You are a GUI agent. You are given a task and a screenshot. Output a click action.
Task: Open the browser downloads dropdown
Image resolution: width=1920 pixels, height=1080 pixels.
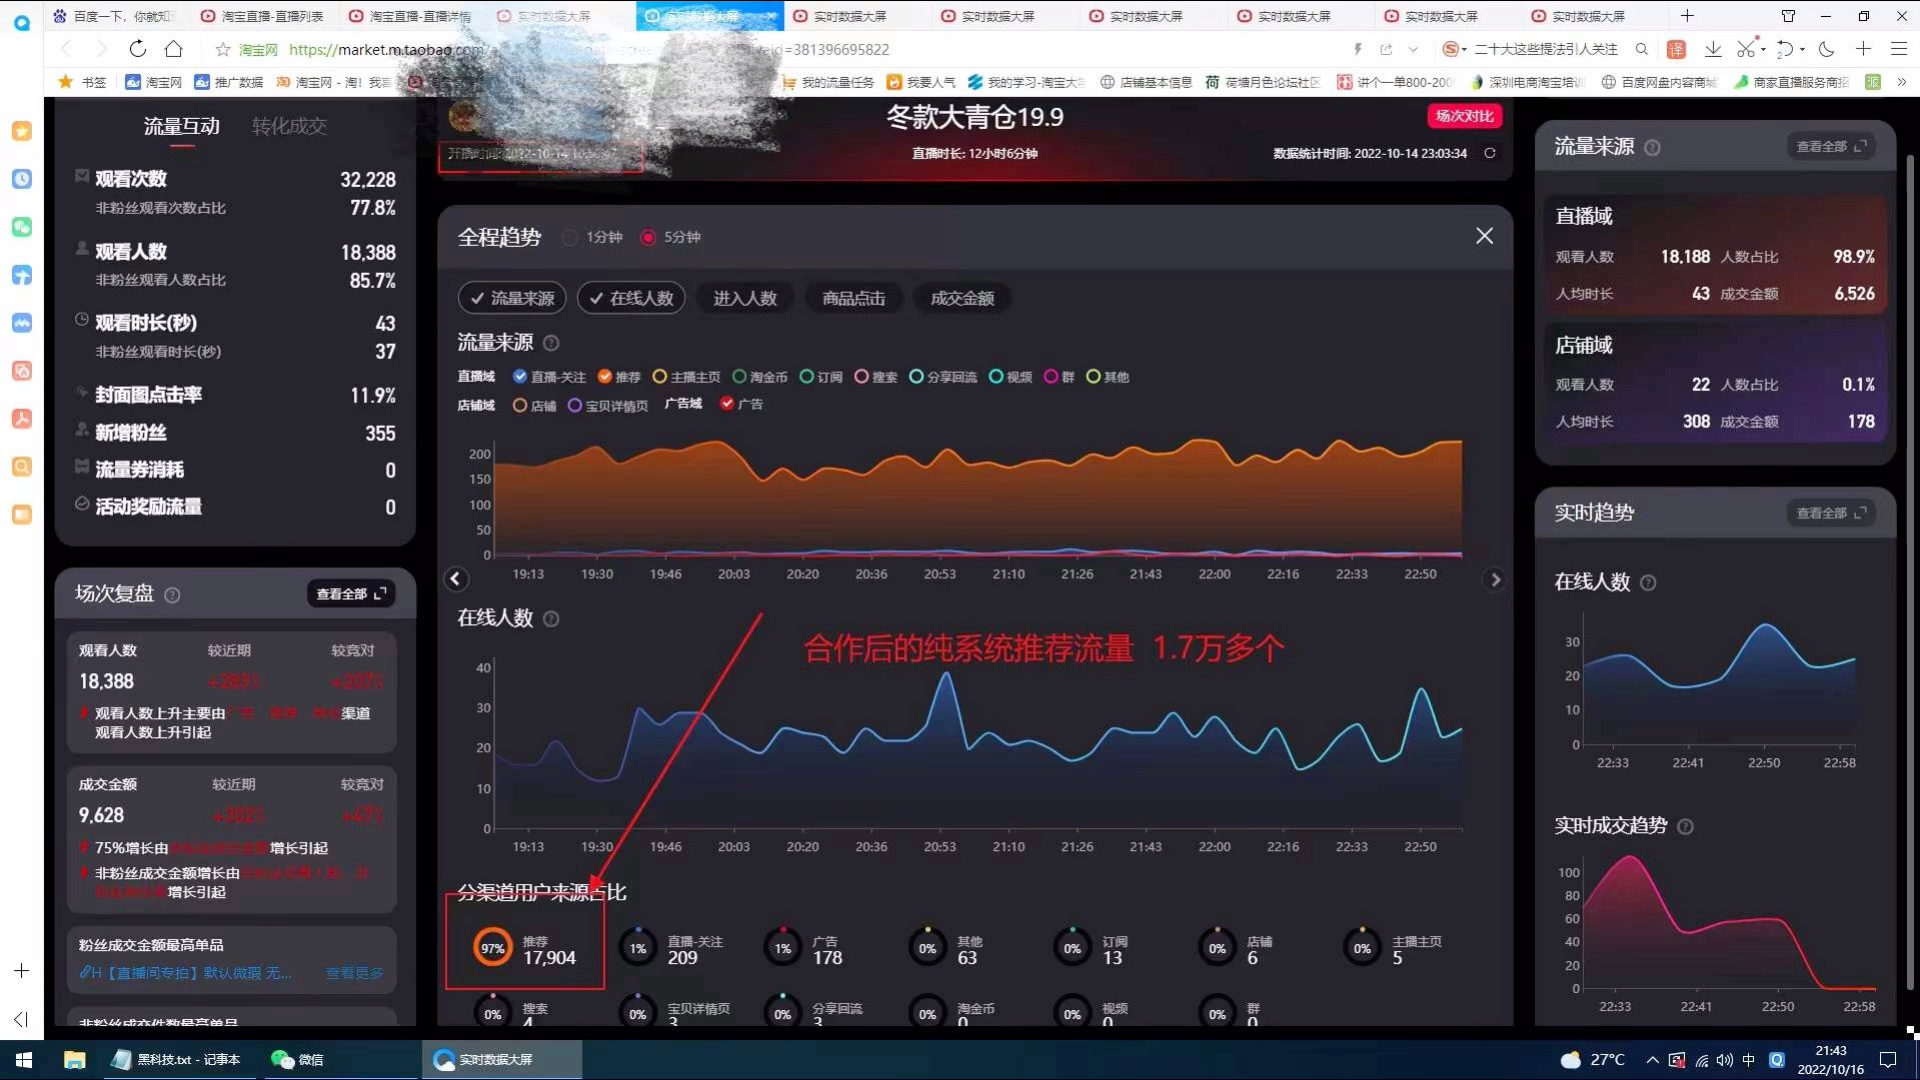point(1712,49)
